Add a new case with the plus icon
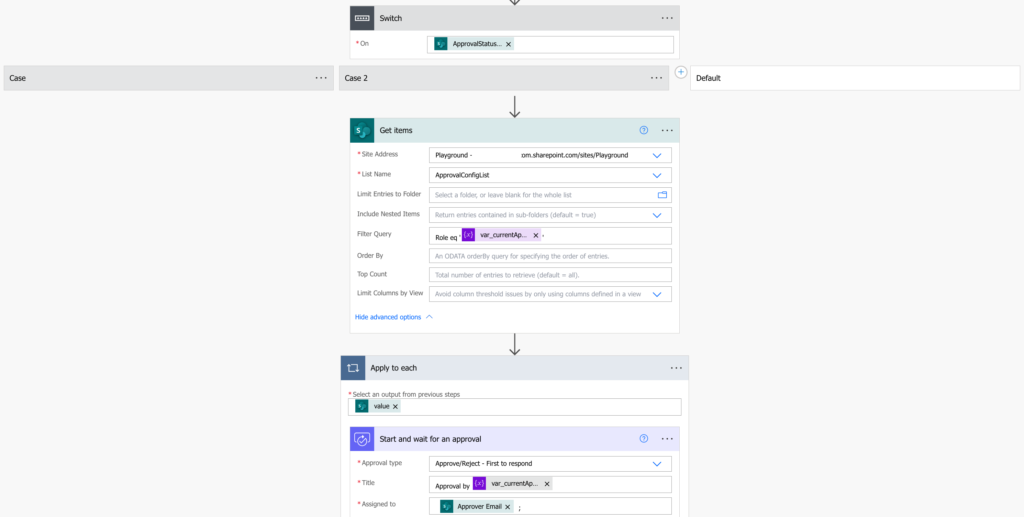The image size is (1024, 517). 681,72
